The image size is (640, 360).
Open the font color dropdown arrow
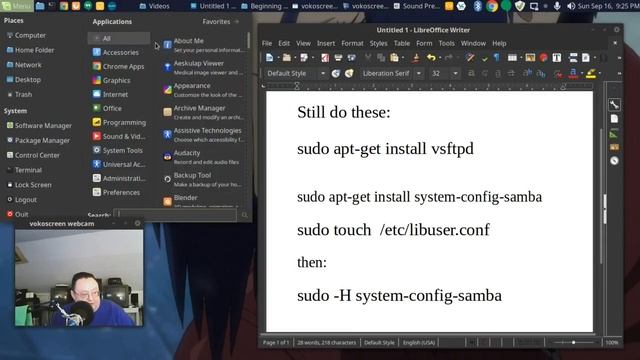(582, 74)
